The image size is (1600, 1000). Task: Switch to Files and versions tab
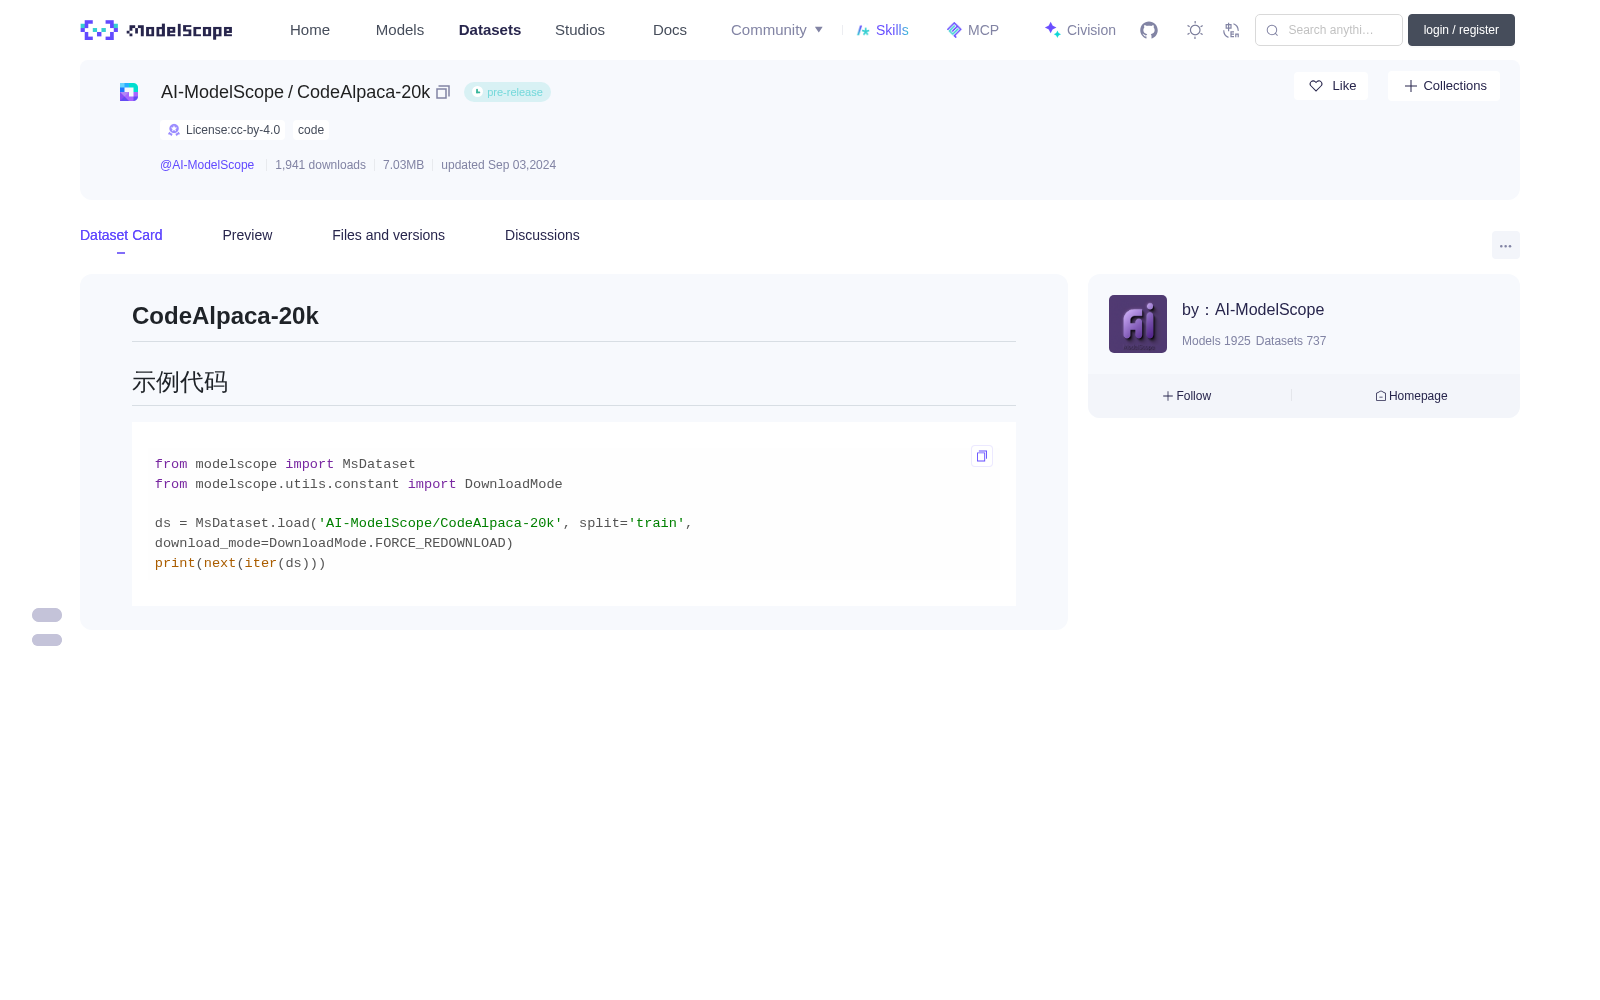[x=388, y=235]
